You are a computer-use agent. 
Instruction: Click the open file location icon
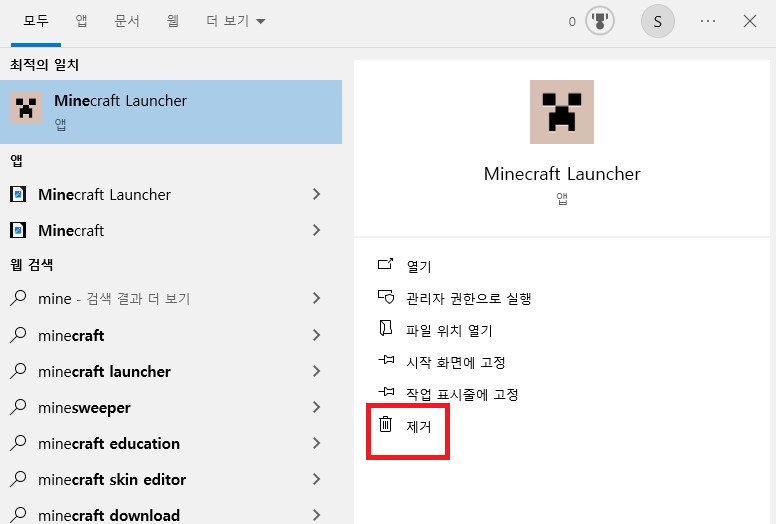386,328
